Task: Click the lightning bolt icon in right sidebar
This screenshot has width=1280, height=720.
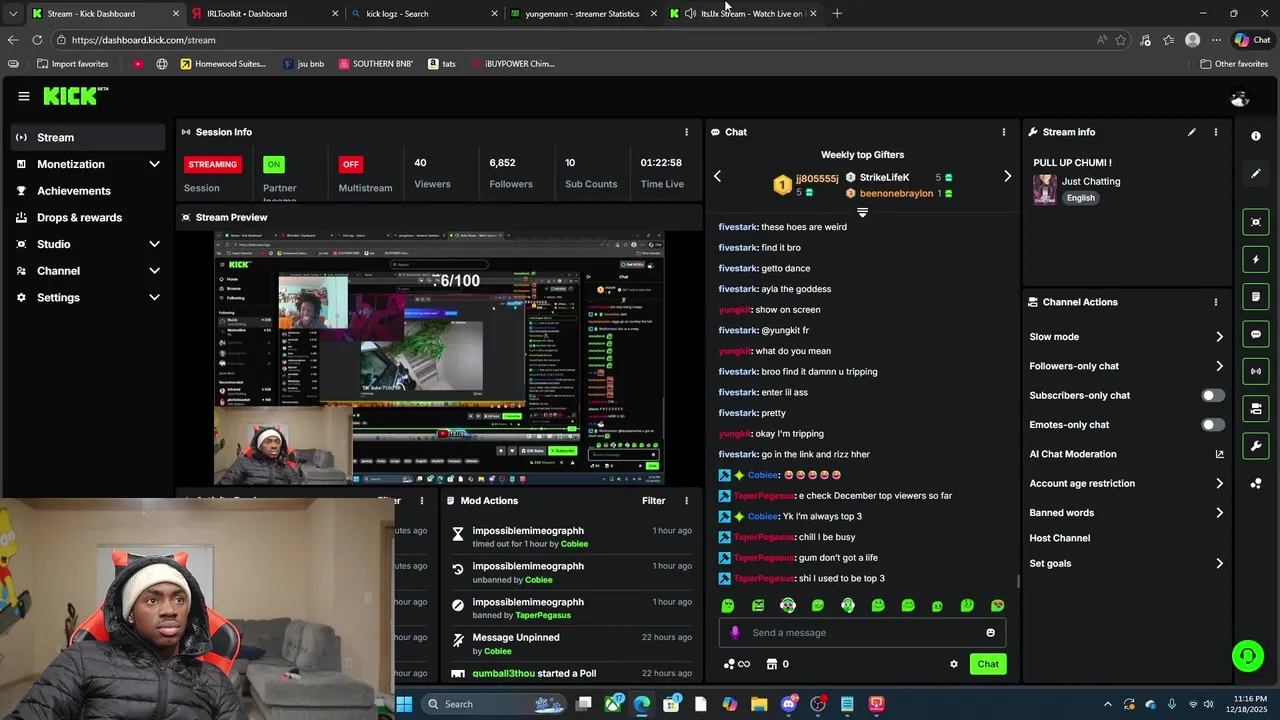Action: [x=1256, y=260]
